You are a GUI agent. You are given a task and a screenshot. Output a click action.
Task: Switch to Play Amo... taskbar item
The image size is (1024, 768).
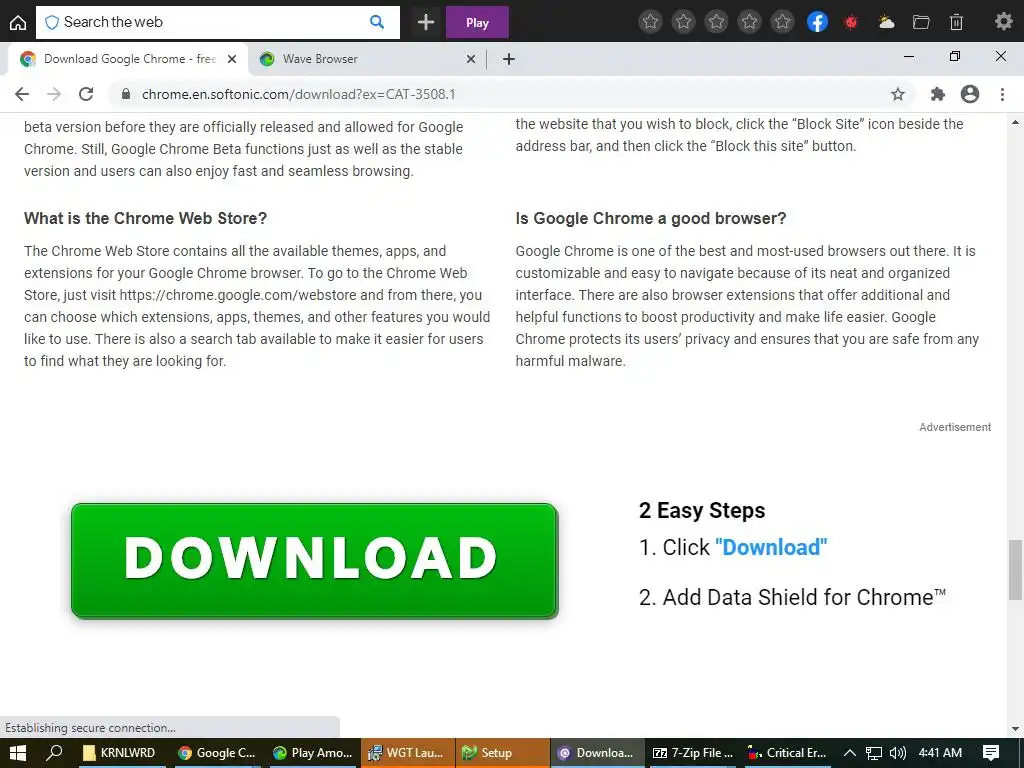point(313,753)
